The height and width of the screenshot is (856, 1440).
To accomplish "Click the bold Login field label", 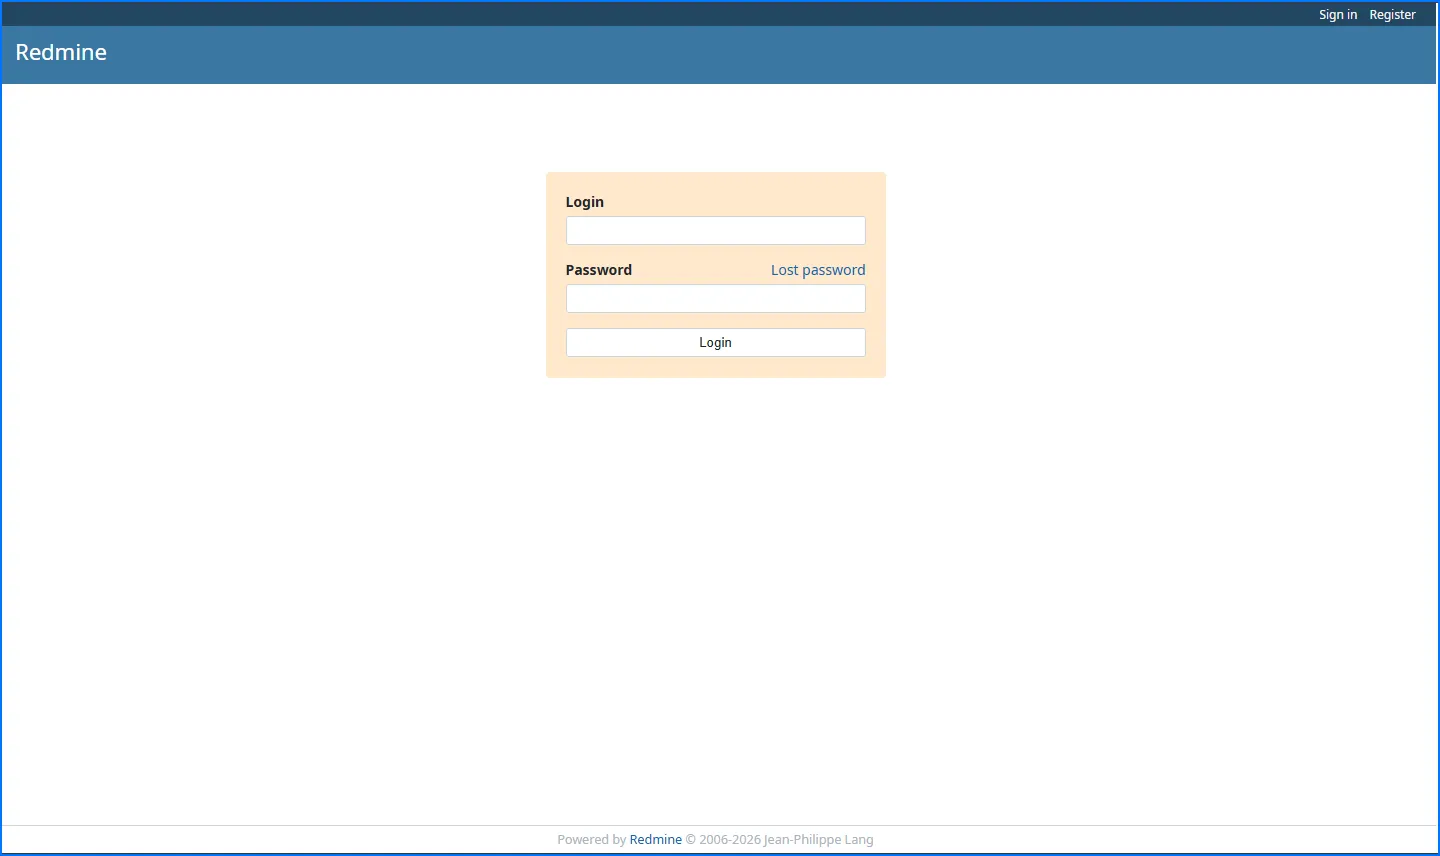I will [585, 202].
